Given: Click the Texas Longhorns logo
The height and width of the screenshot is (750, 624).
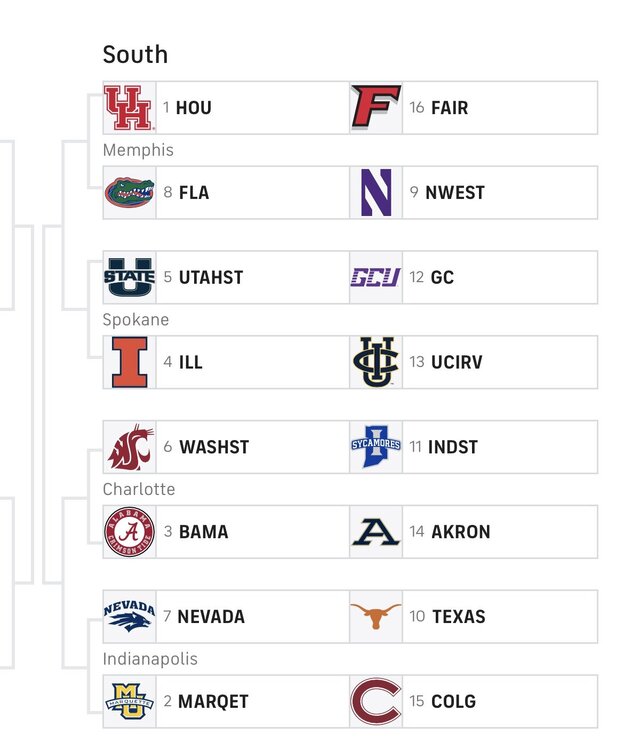Looking at the screenshot, I should click(376, 617).
